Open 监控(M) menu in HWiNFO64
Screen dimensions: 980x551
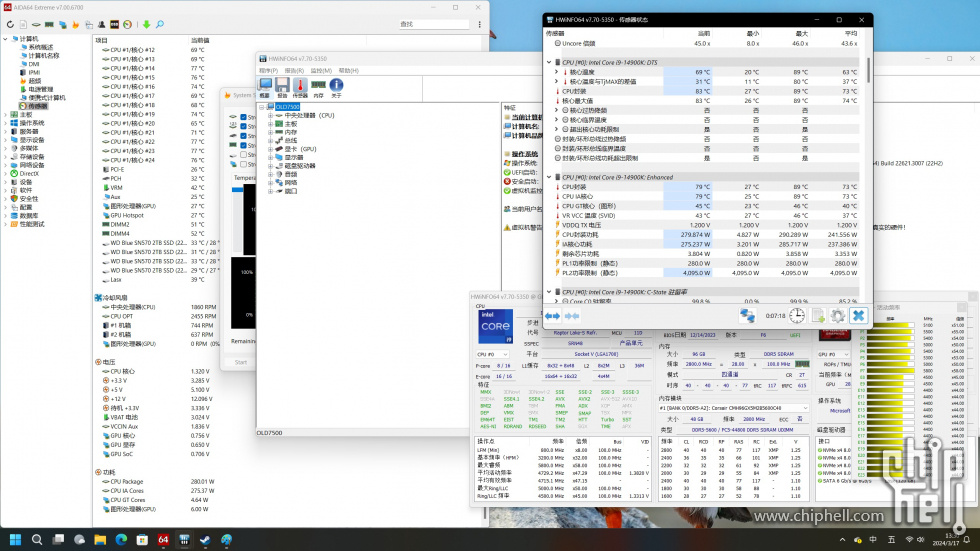tap(321, 71)
